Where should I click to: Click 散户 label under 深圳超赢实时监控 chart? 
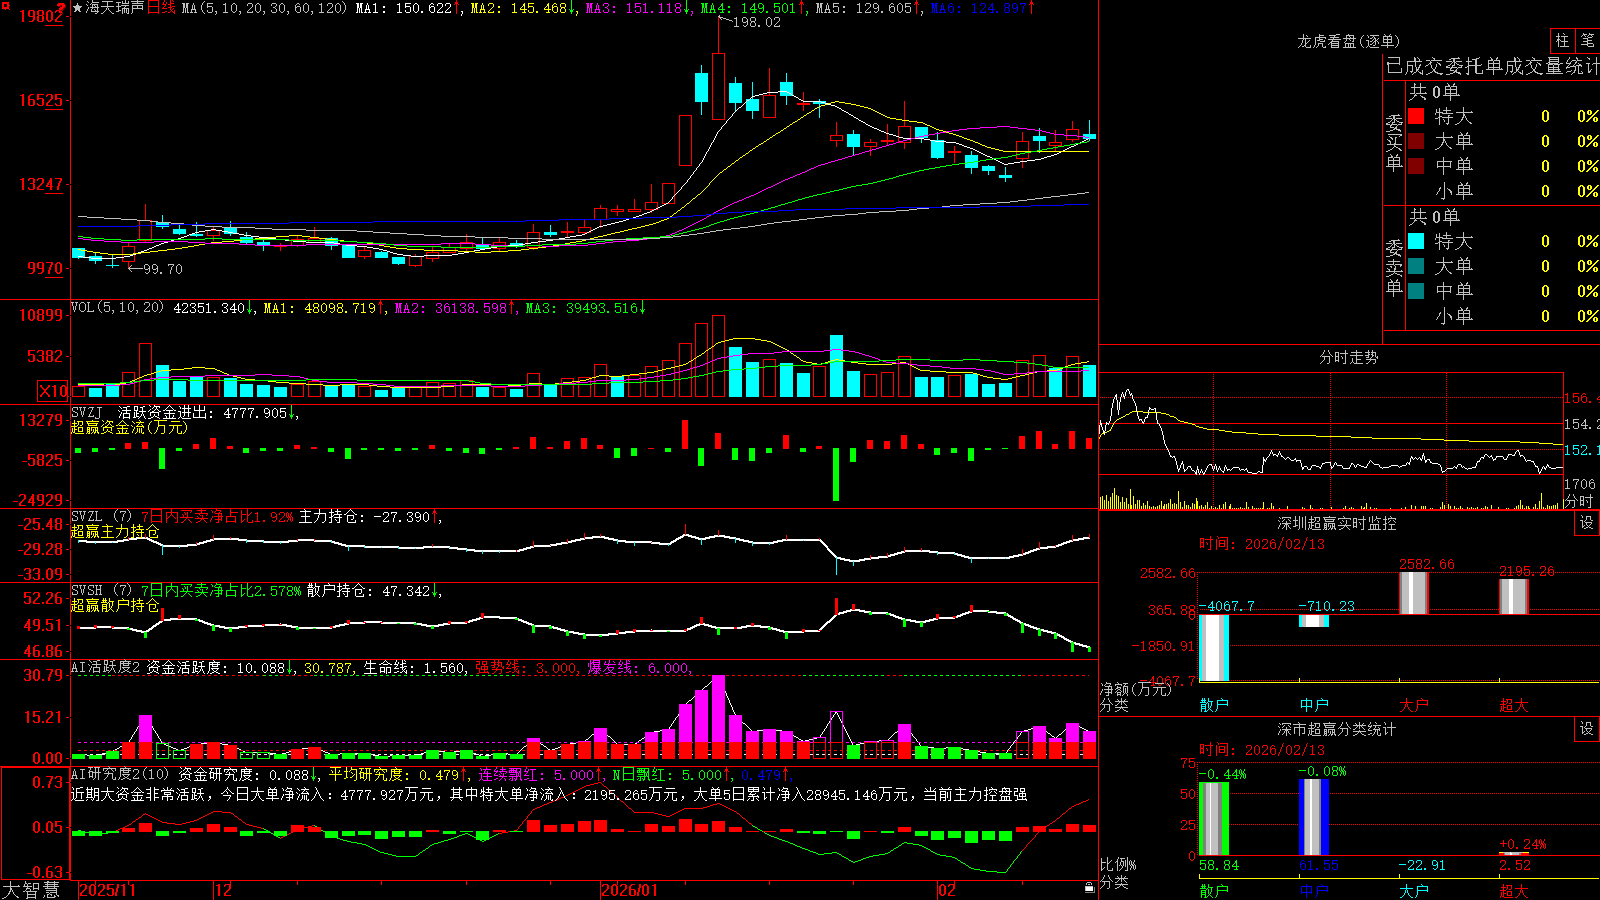1214,705
